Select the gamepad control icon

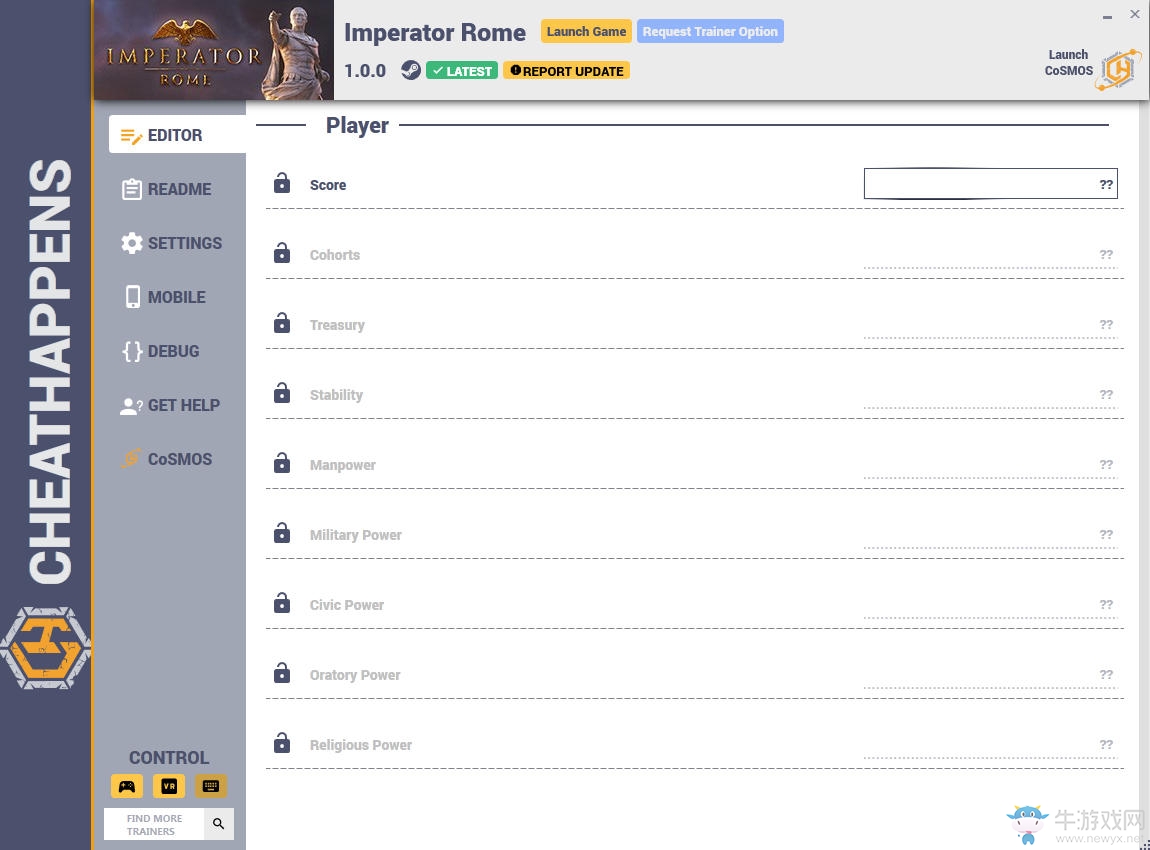tap(127, 786)
